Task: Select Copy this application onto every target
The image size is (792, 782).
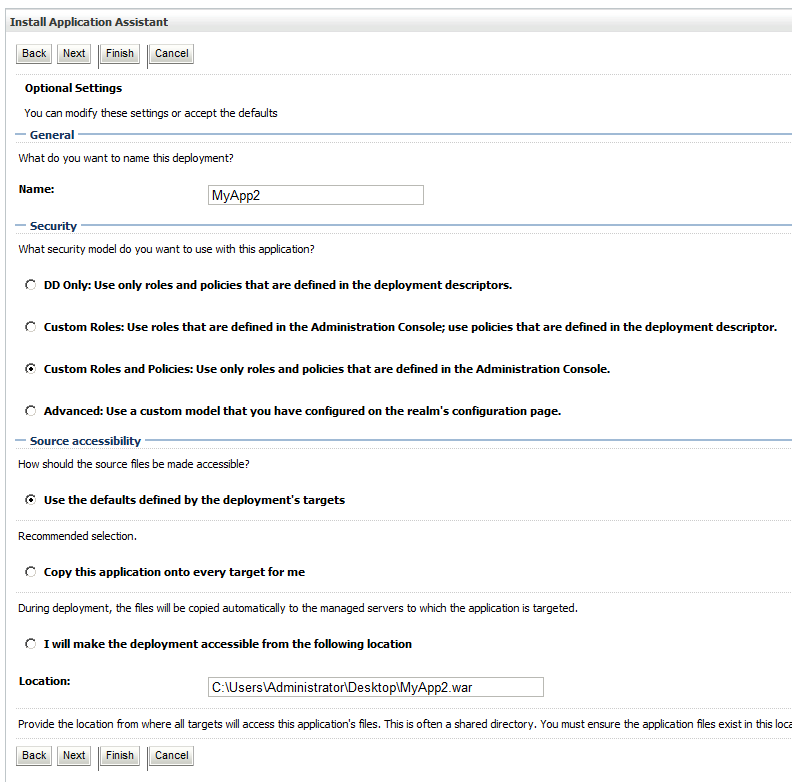Action: 31,572
